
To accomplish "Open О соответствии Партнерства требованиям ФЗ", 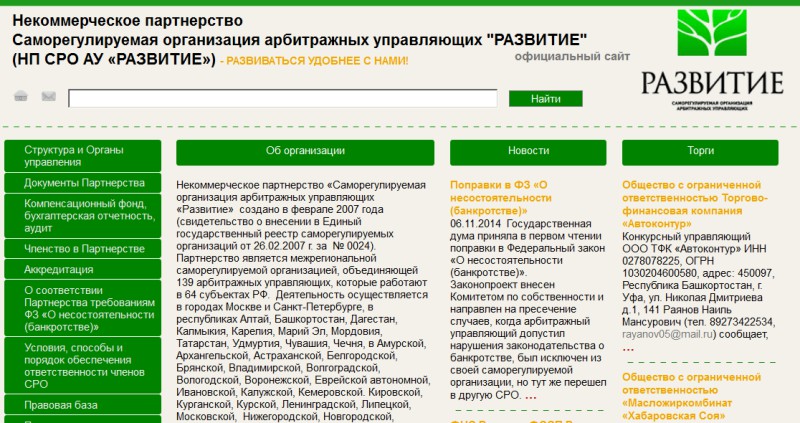I will point(83,308).
